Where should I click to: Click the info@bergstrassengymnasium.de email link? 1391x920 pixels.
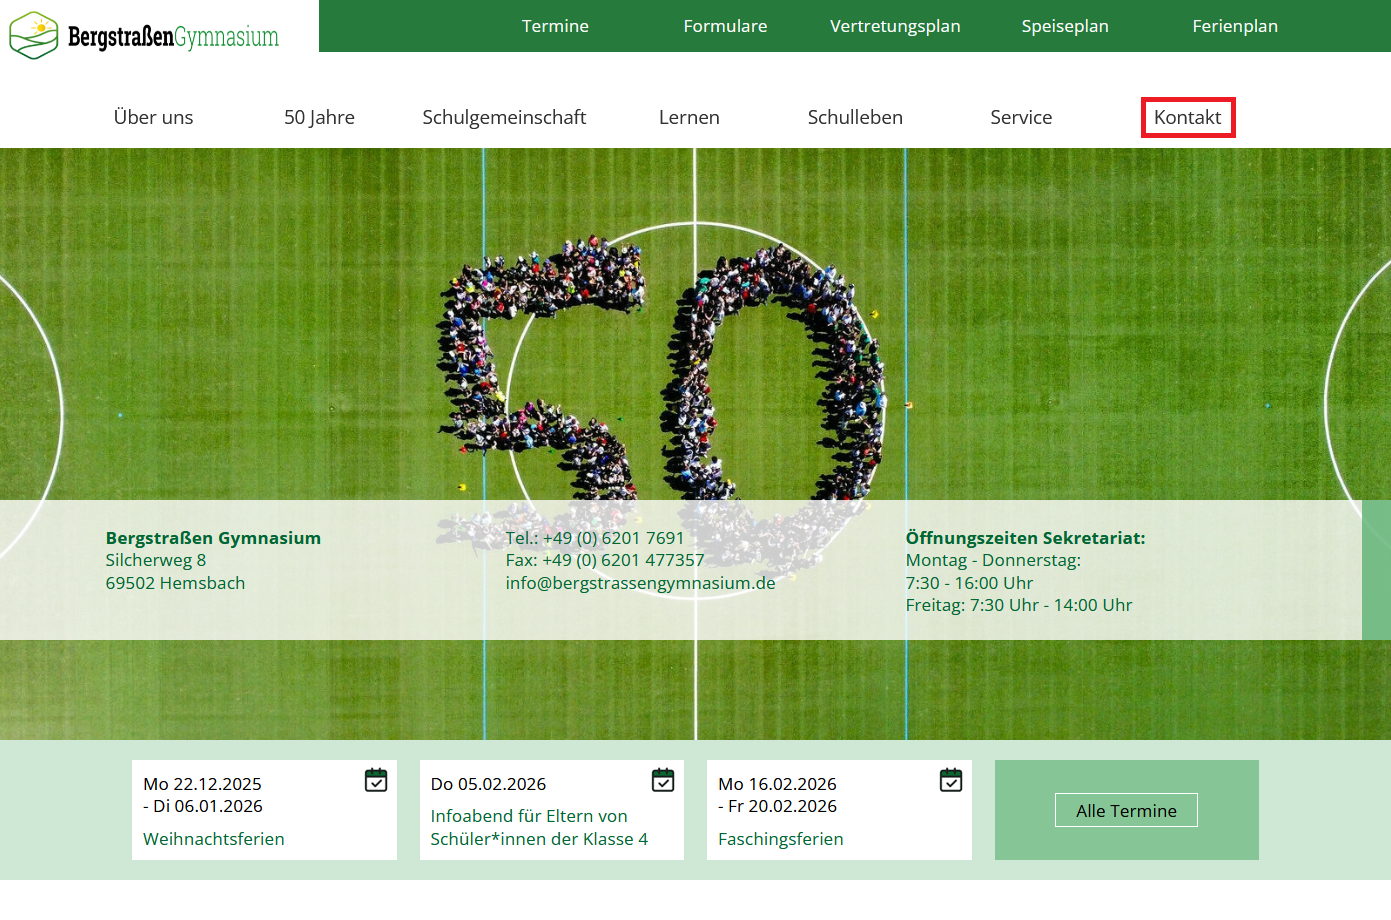coord(640,583)
